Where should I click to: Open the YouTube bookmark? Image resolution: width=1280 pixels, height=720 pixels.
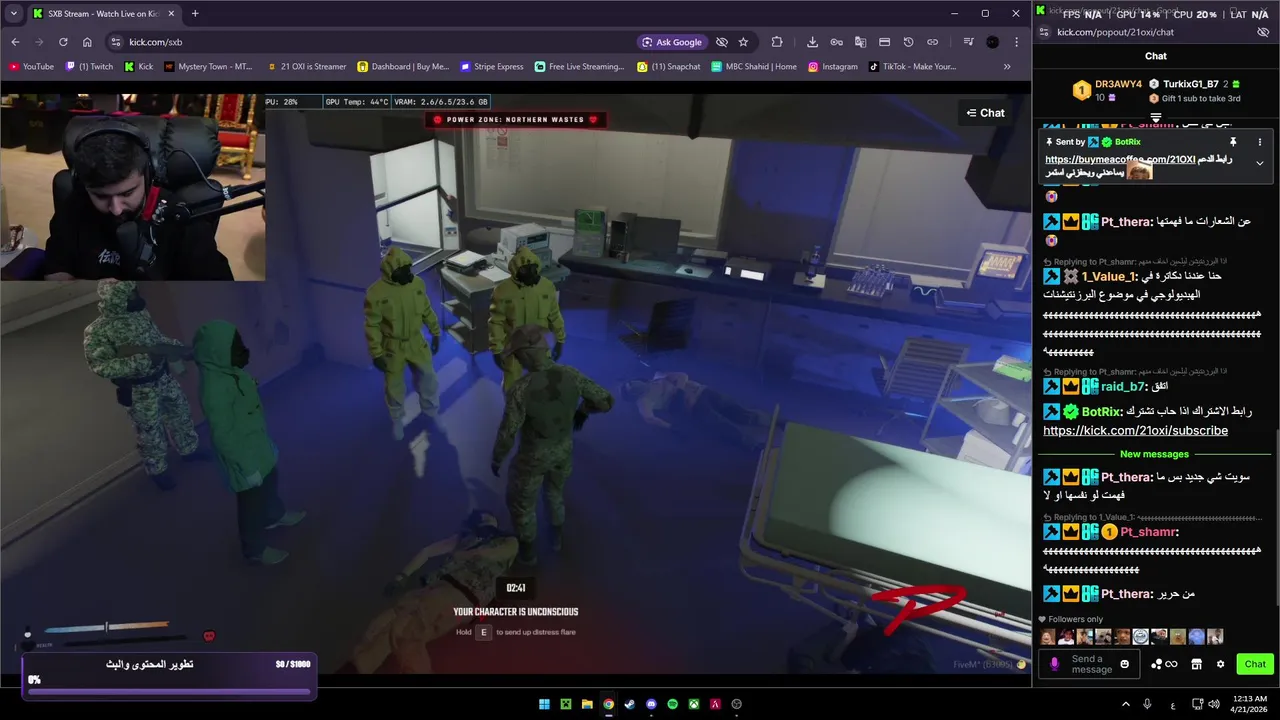tap(31, 67)
